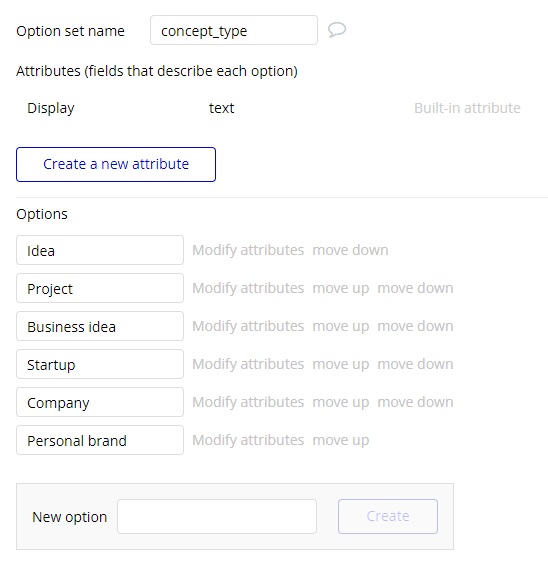Move the Personal brand option up
Screen dimensions: 548x569
click(341, 441)
